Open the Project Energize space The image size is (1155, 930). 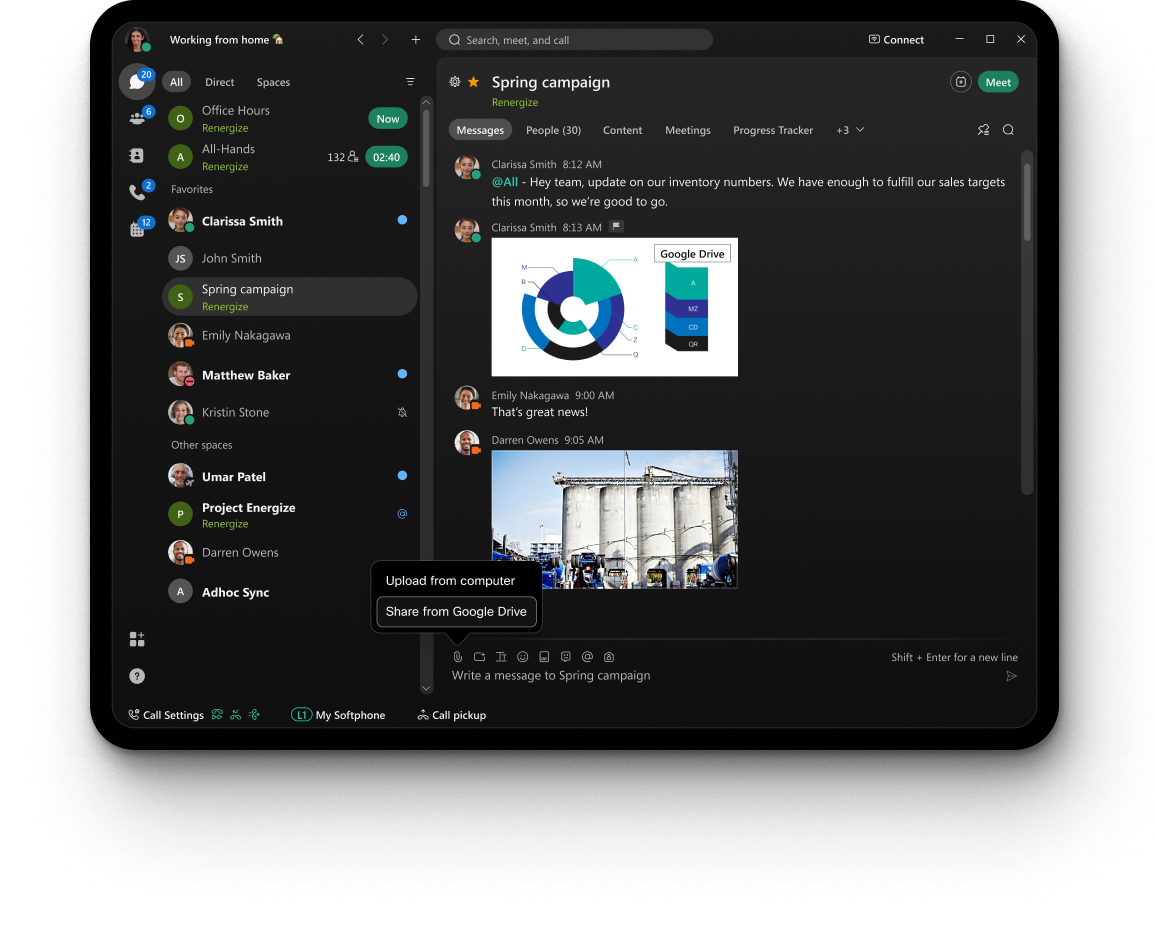(x=289, y=514)
